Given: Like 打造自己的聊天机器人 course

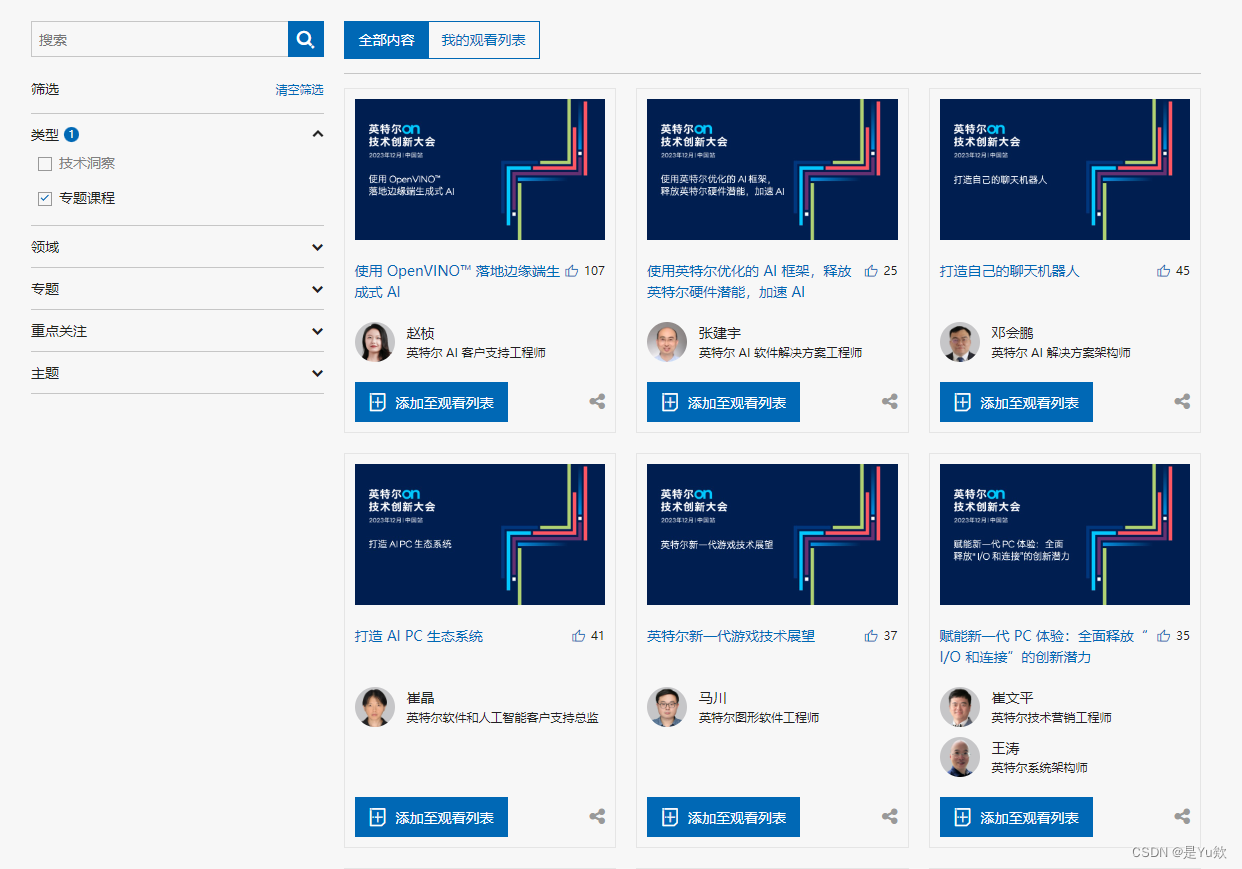Looking at the screenshot, I should coord(1164,271).
